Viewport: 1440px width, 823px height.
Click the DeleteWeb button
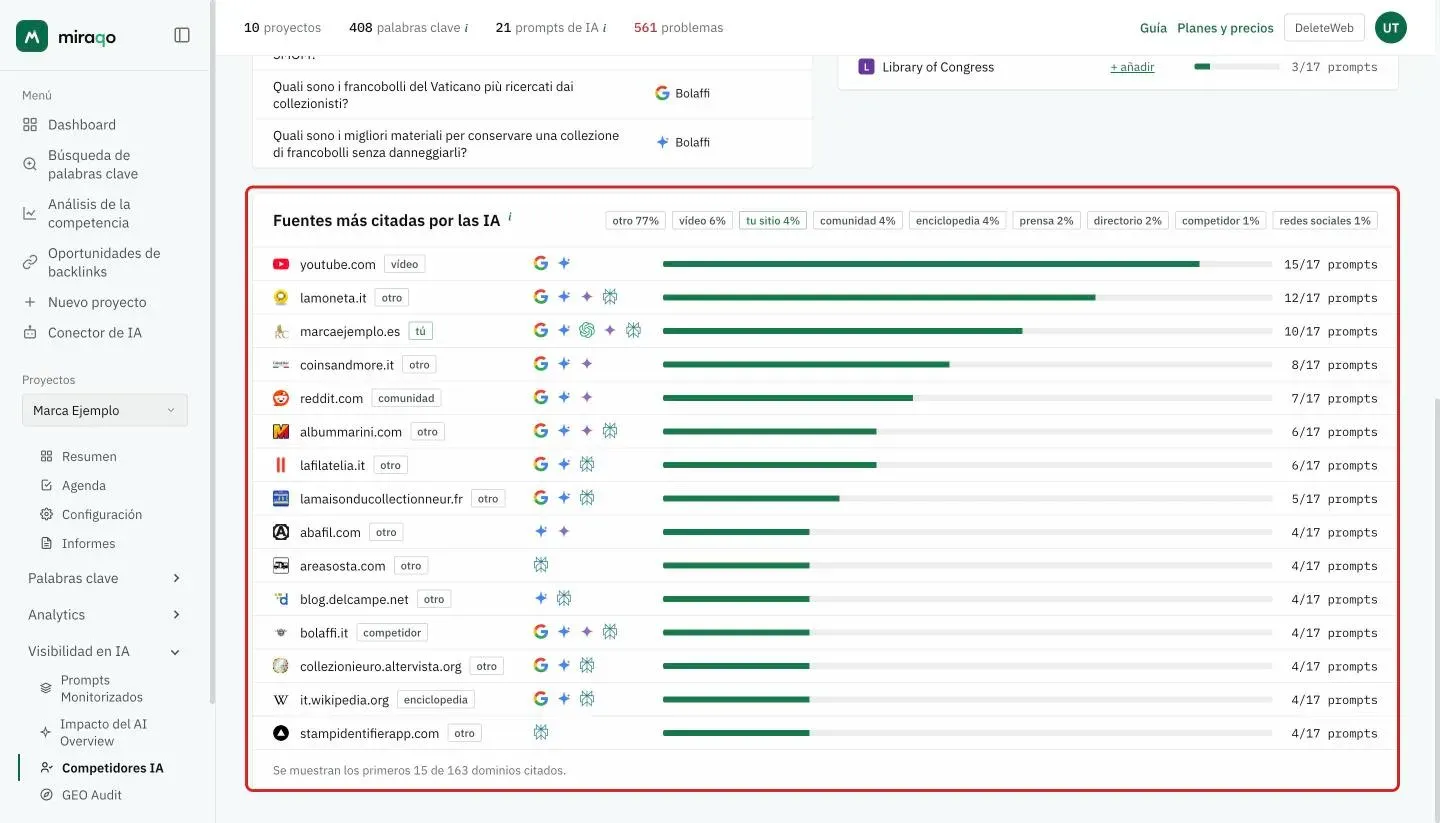point(1324,28)
